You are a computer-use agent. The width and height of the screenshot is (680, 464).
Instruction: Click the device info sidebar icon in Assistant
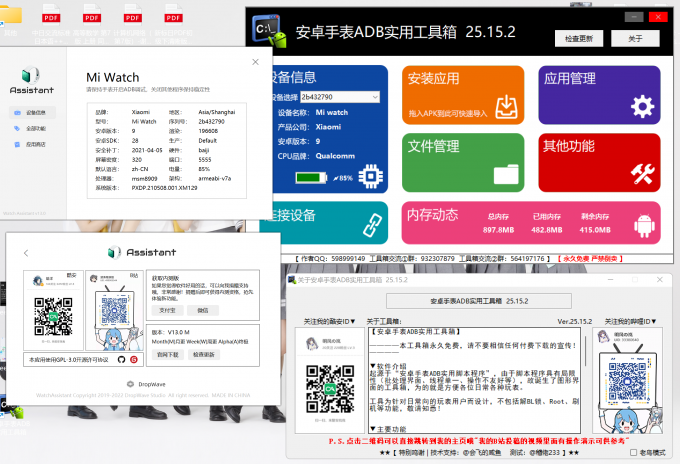17,113
